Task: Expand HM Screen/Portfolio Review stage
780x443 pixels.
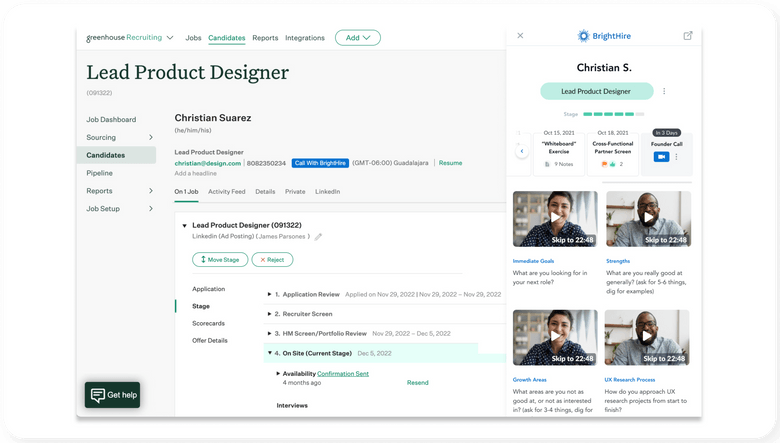Action: [x=269, y=334]
